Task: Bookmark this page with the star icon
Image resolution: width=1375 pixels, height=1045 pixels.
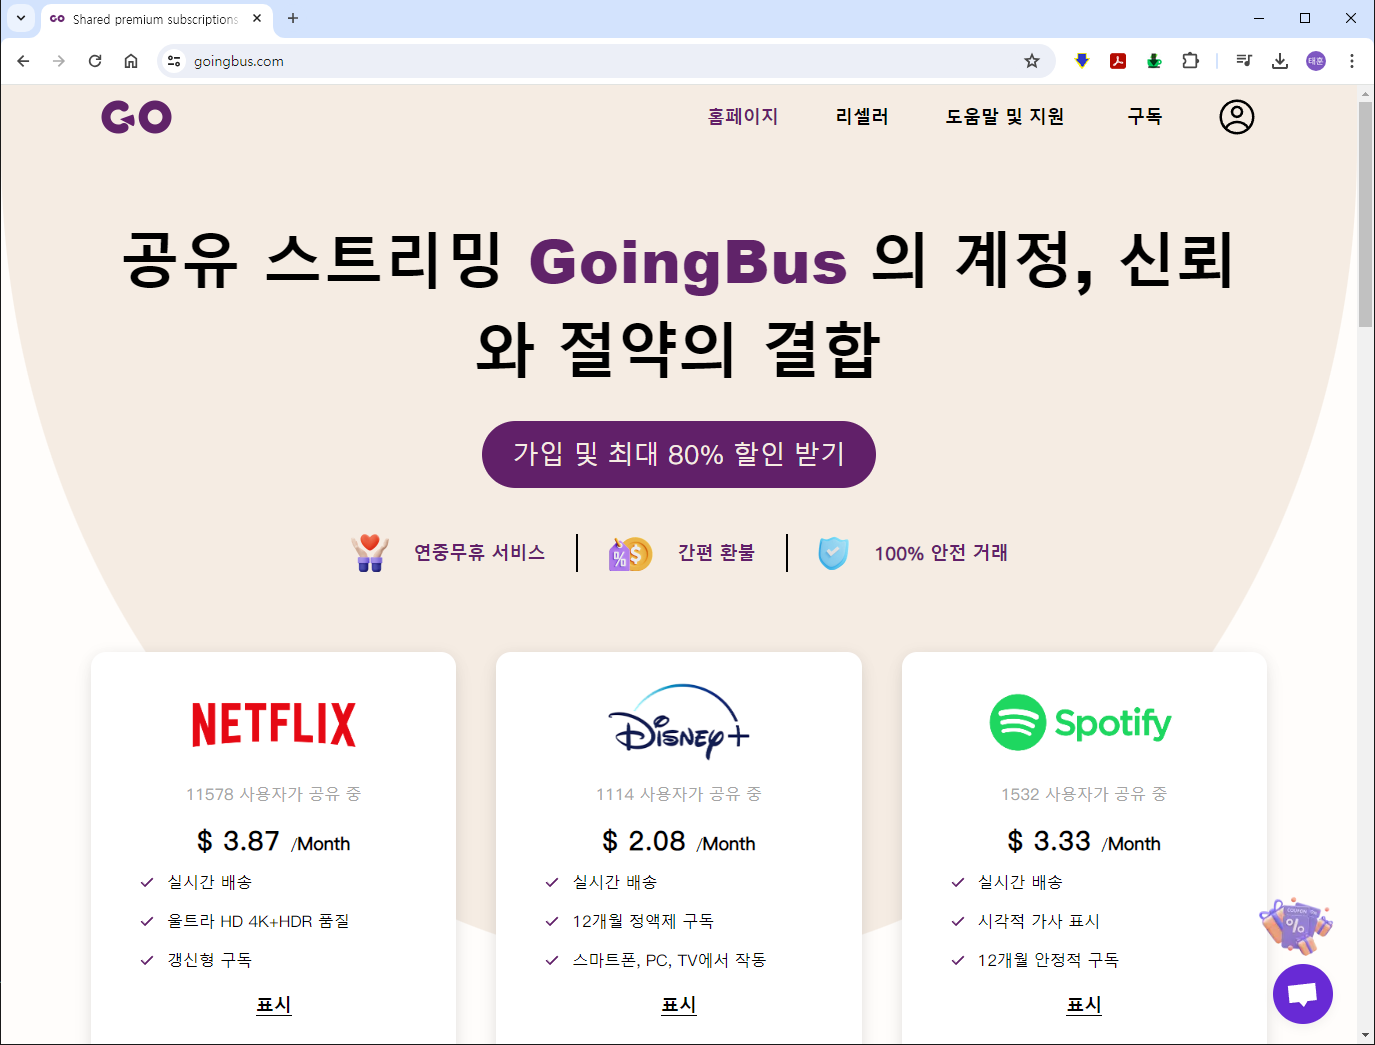Action: point(1032,61)
